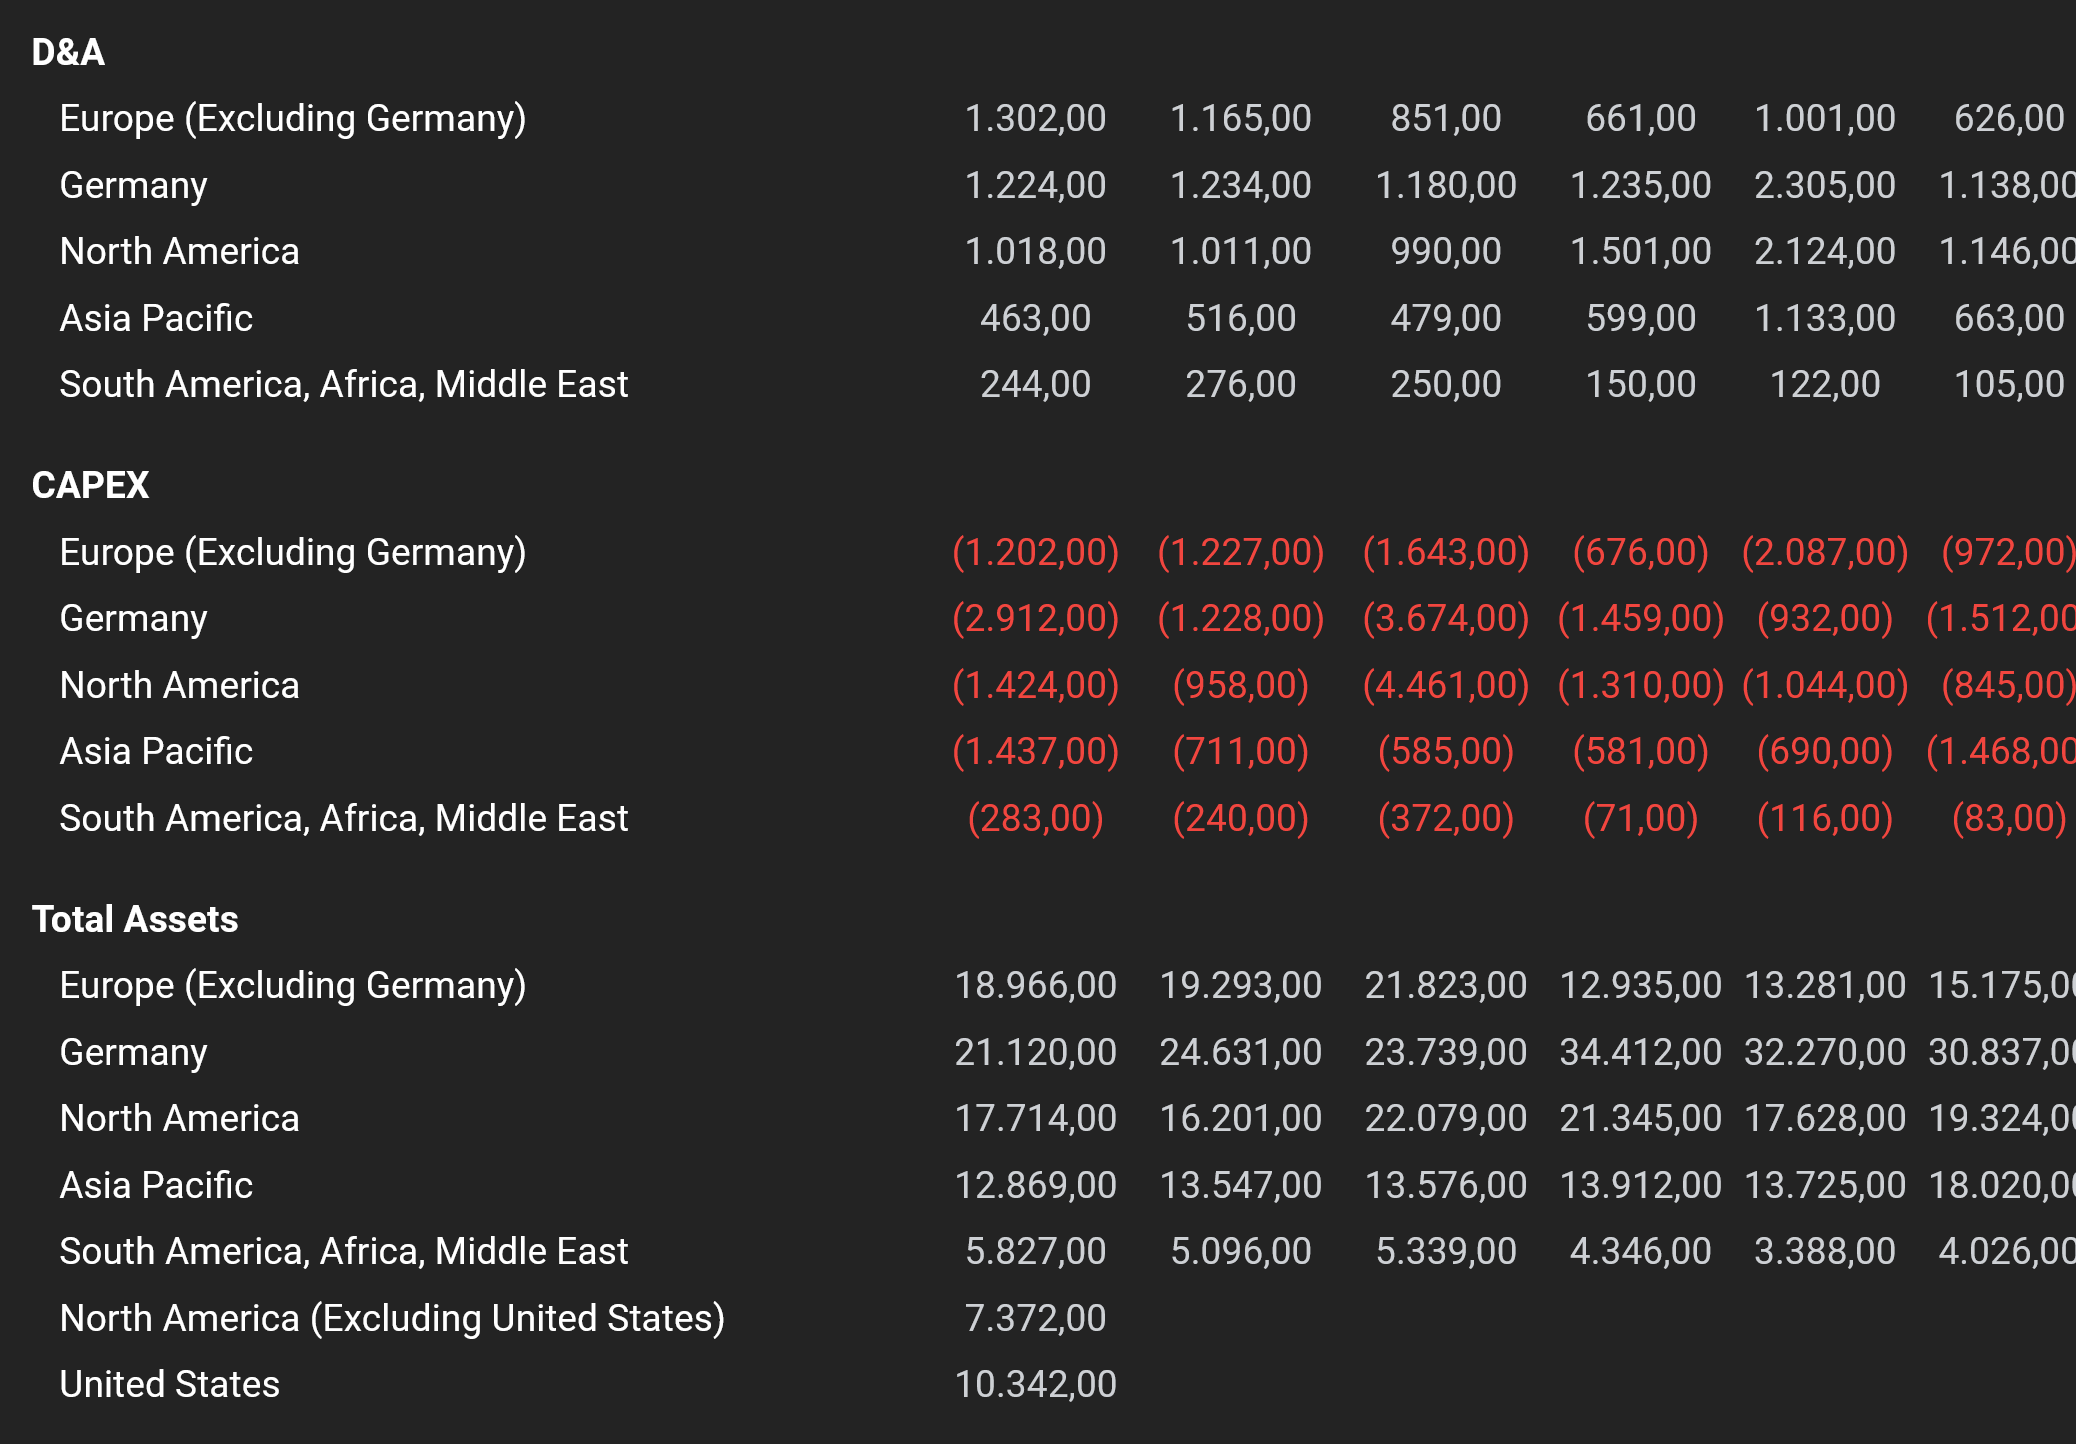2076x1444 pixels.
Task: Select United States row label
Action: click(169, 1384)
